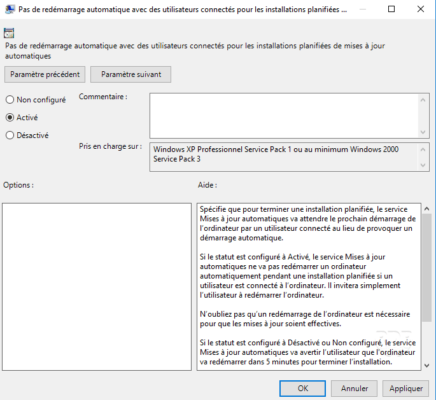
Task: Click the Annuler button
Action: (354, 388)
